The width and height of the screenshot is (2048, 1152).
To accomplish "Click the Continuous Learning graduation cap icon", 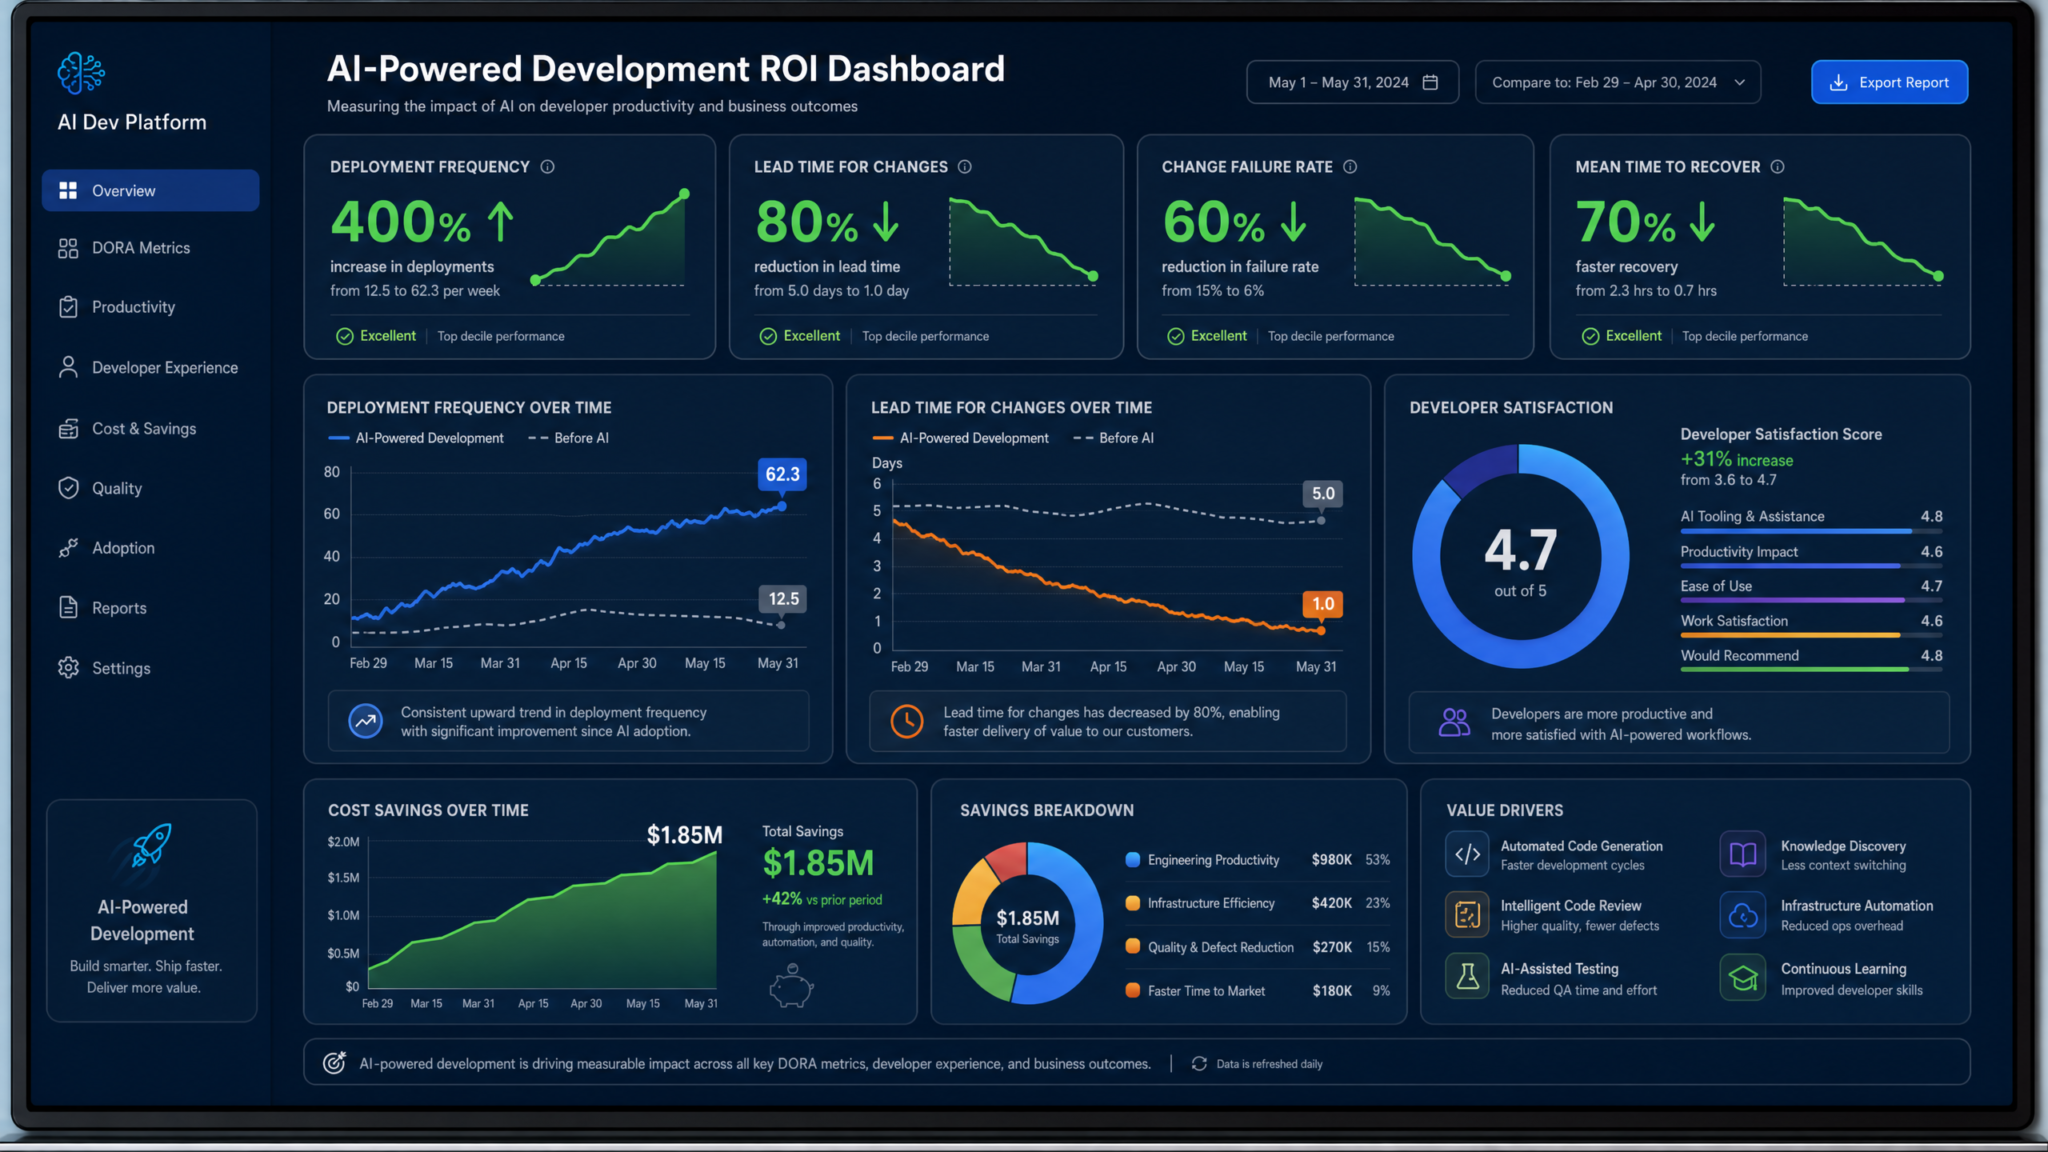I will tap(1743, 976).
